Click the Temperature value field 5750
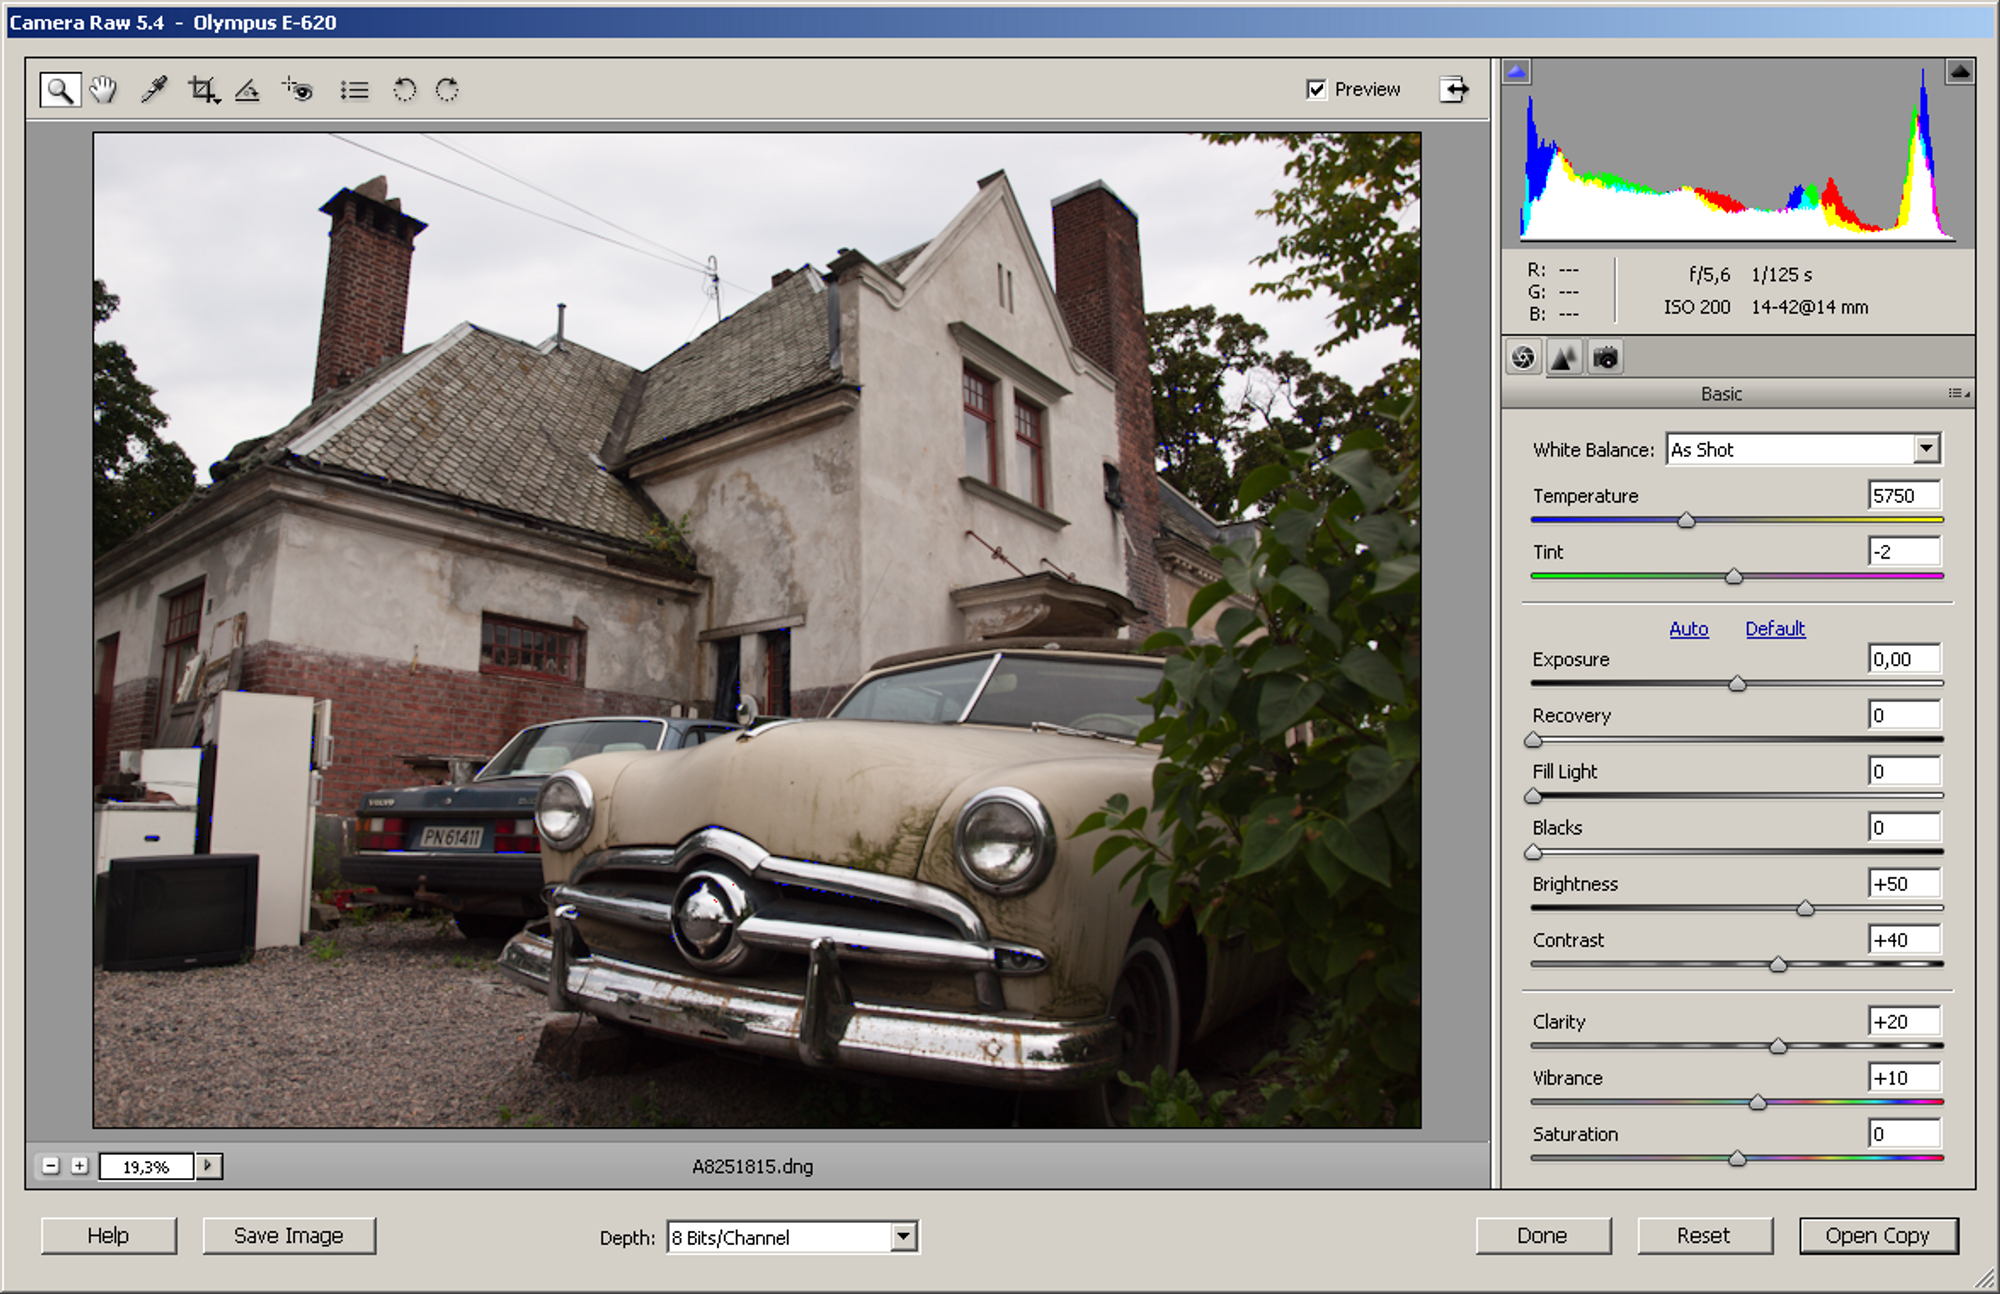Screen dimensions: 2000x1294 [1904, 496]
